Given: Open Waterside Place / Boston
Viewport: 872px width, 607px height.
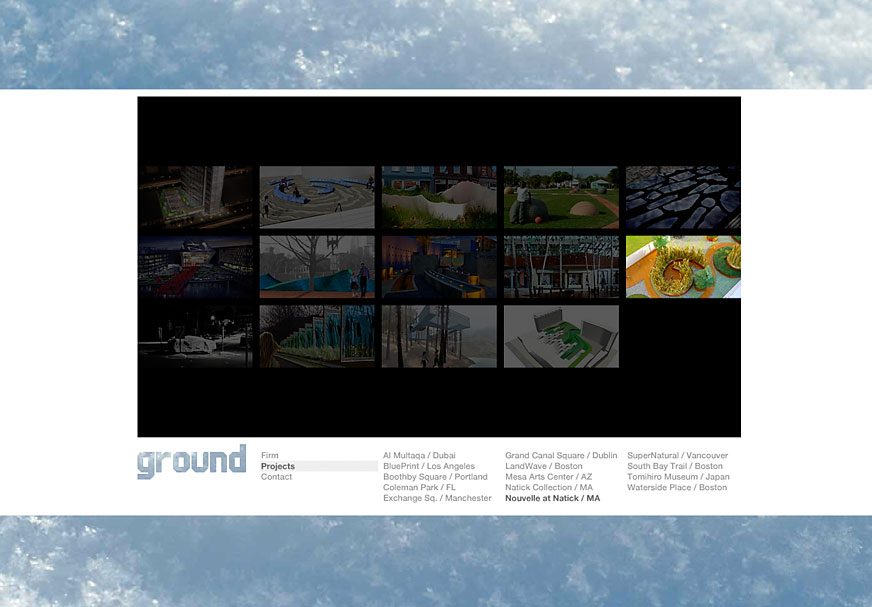Looking at the screenshot, I should [678, 486].
